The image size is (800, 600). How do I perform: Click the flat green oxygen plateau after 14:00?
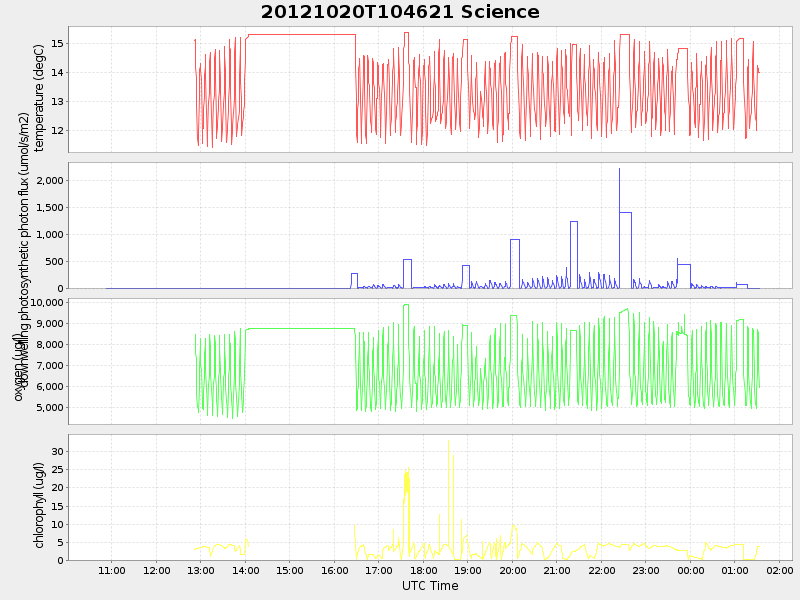pyautogui.click(x=300, y=328)
